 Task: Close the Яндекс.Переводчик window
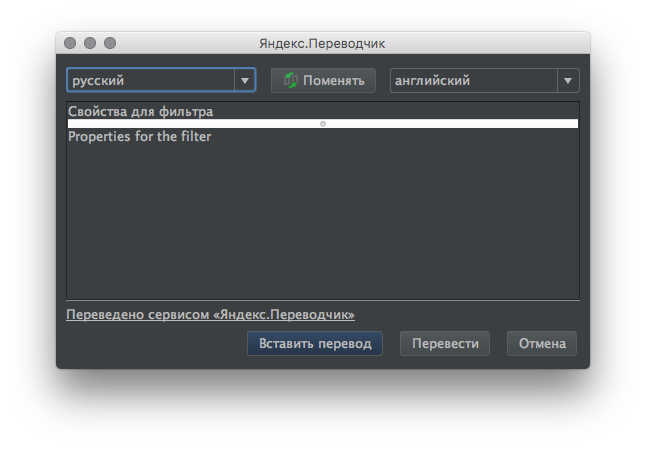coord(70,43)
